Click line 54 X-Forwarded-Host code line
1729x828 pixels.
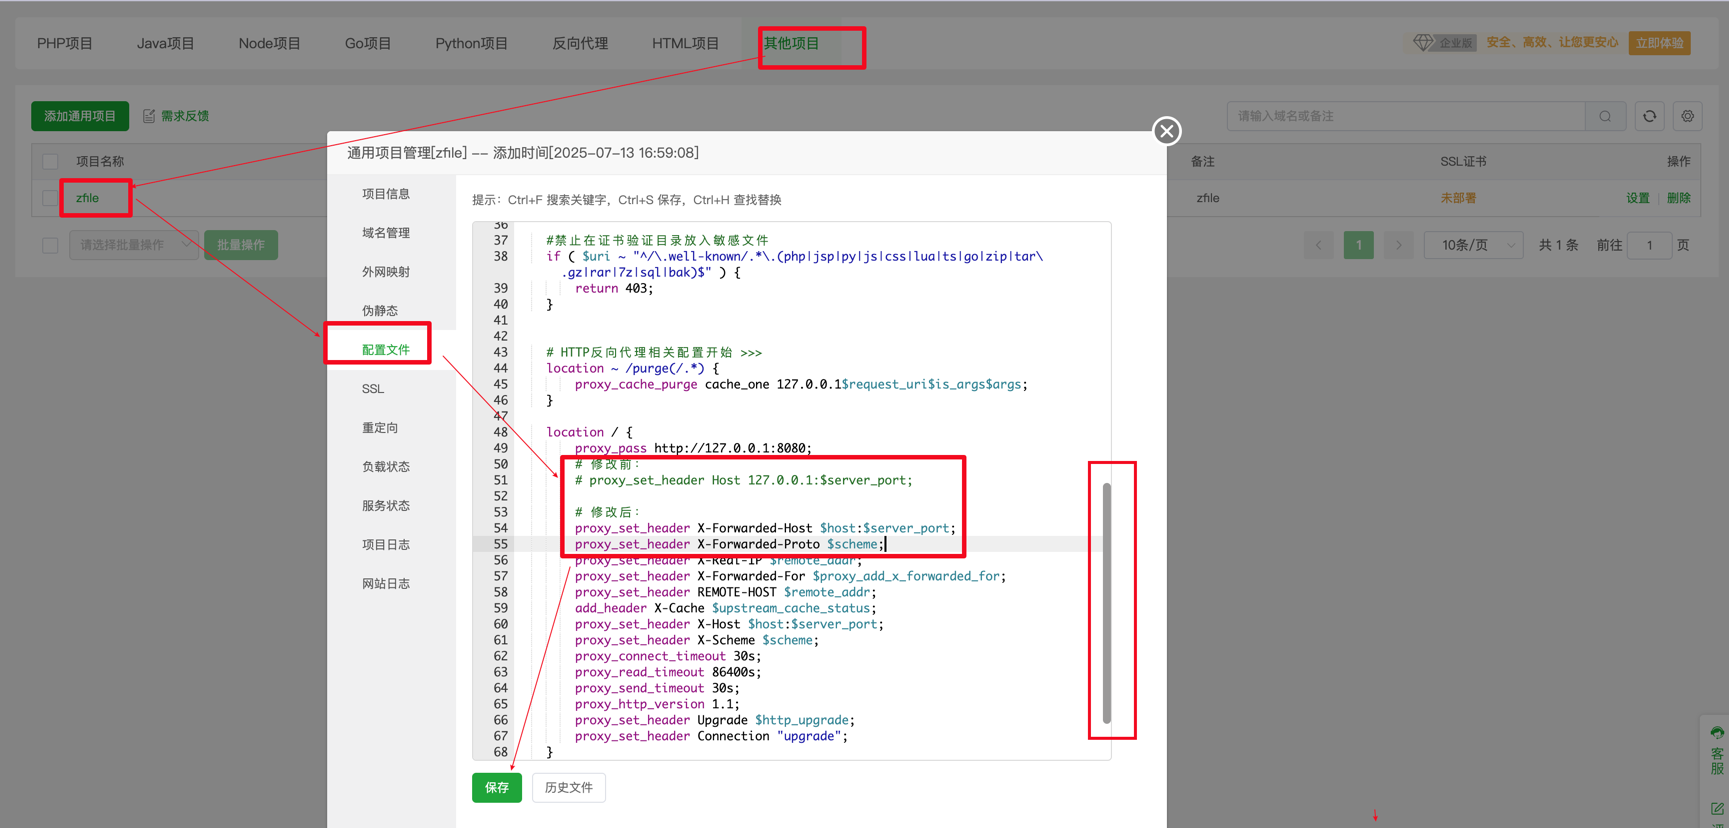tap(765, 528)
